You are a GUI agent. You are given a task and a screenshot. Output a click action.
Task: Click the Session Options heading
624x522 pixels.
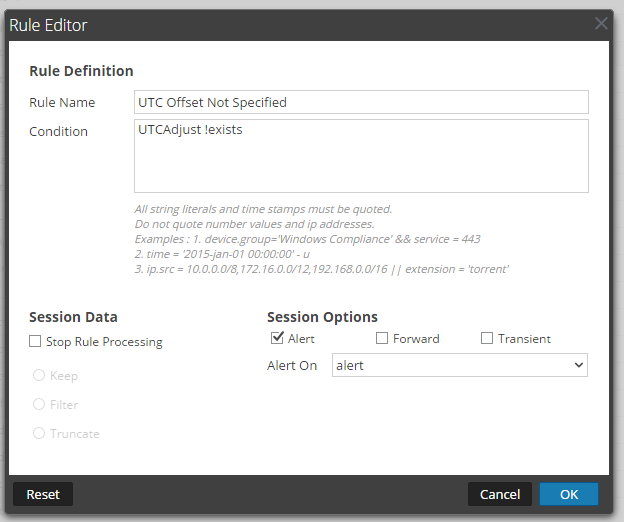322,317
